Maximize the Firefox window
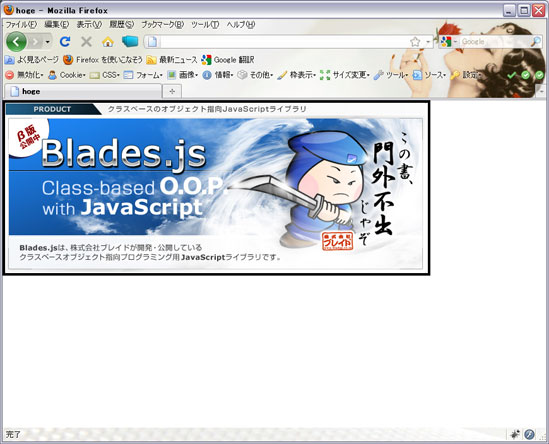The width and height of the screenshot is (549, 444). [x=524, y=11]
